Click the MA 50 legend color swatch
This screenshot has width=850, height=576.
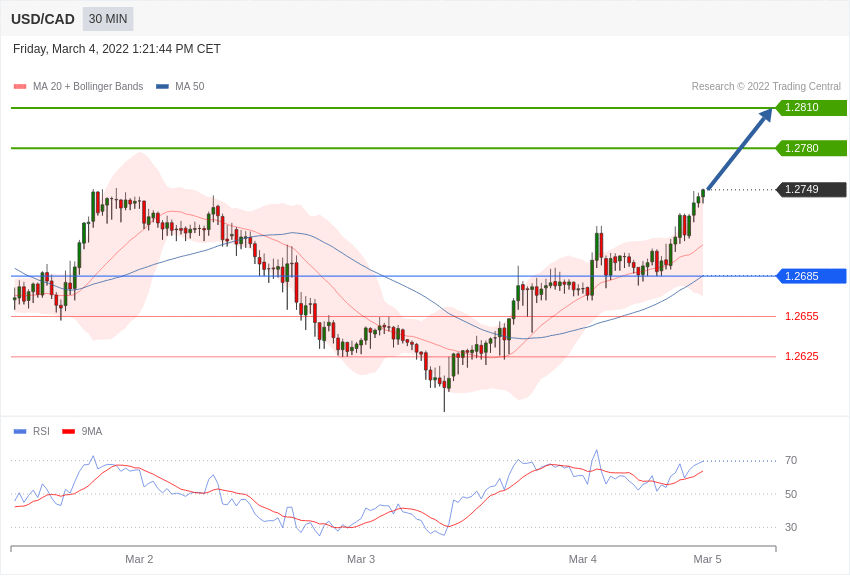[162, 87]
